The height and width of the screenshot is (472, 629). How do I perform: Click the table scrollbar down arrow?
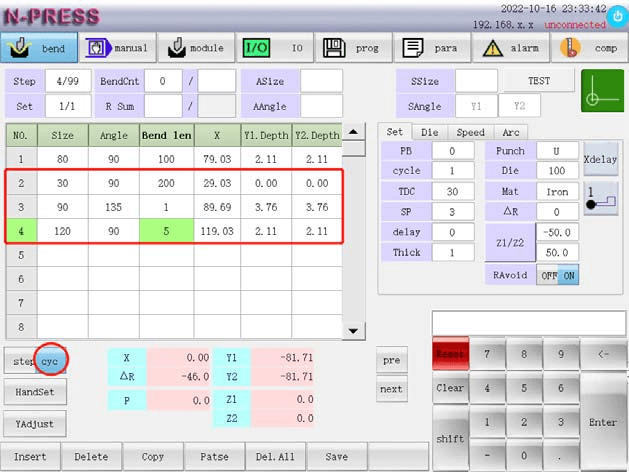(351, 331)
